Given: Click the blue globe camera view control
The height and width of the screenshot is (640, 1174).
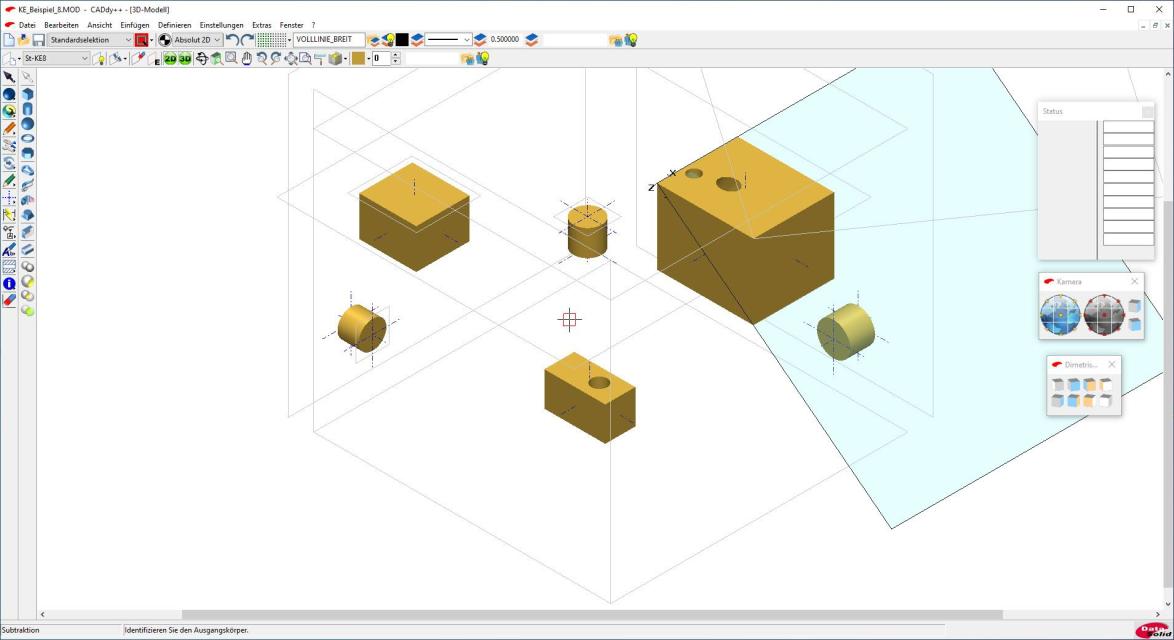Looking at the screenshot, I should click(1060, 314).
